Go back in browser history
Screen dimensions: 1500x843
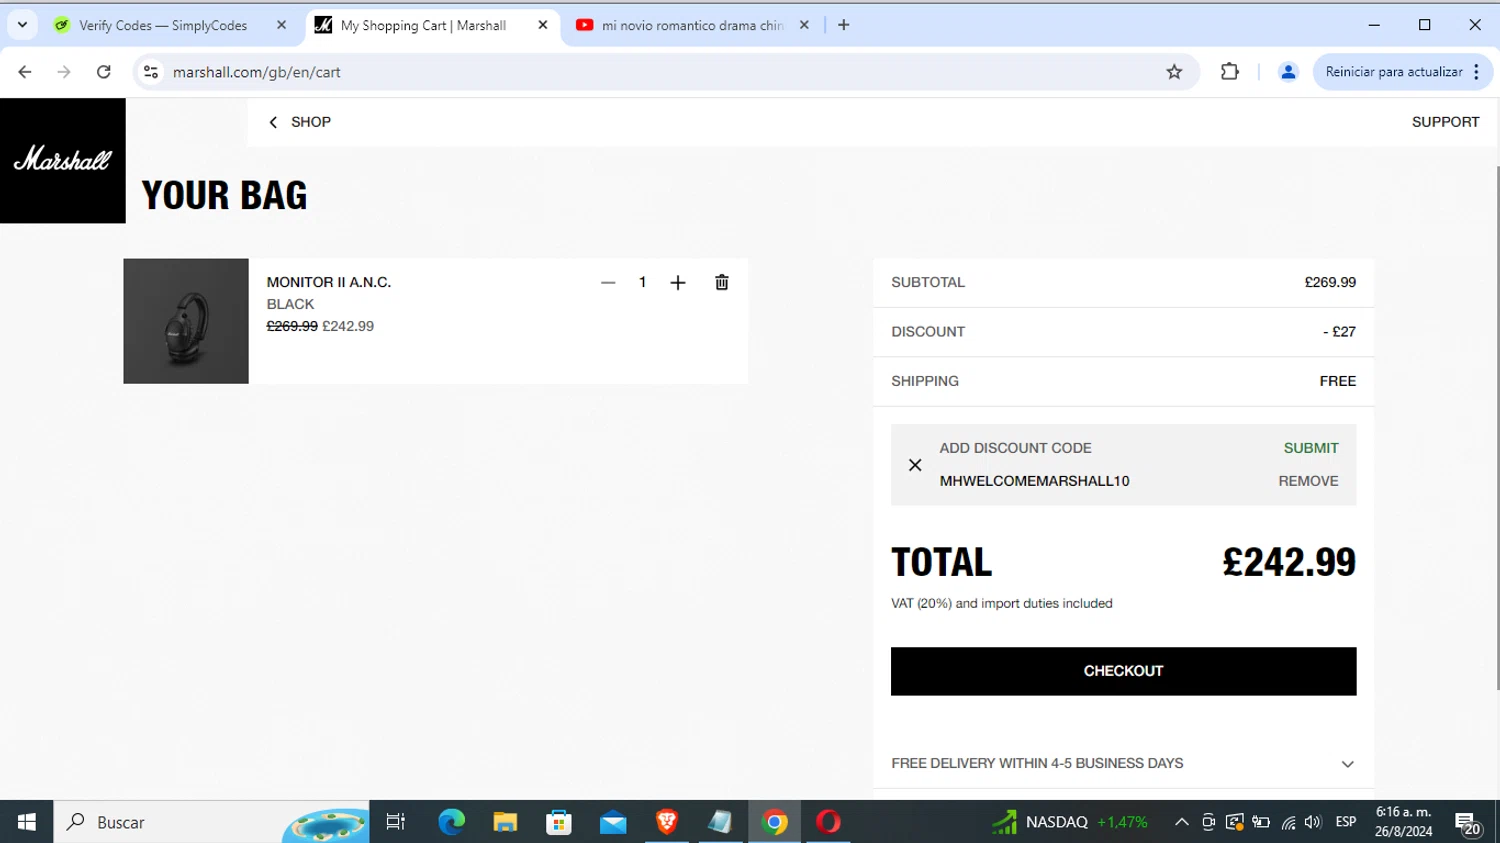(x=25, y=72)
